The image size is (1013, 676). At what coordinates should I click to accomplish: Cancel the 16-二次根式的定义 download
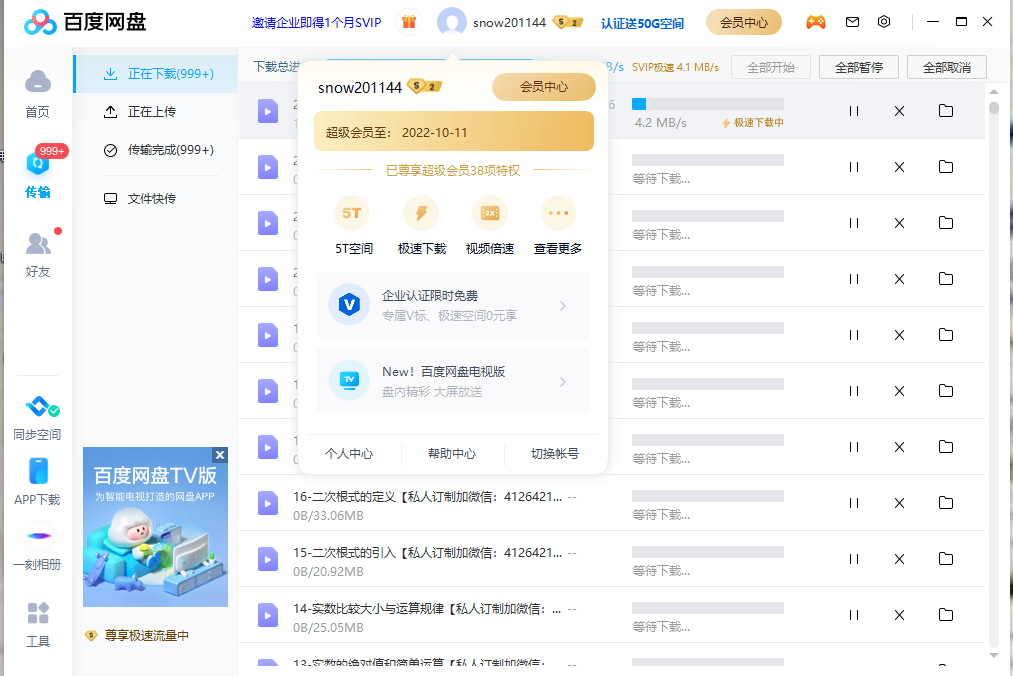click(899, 503)
